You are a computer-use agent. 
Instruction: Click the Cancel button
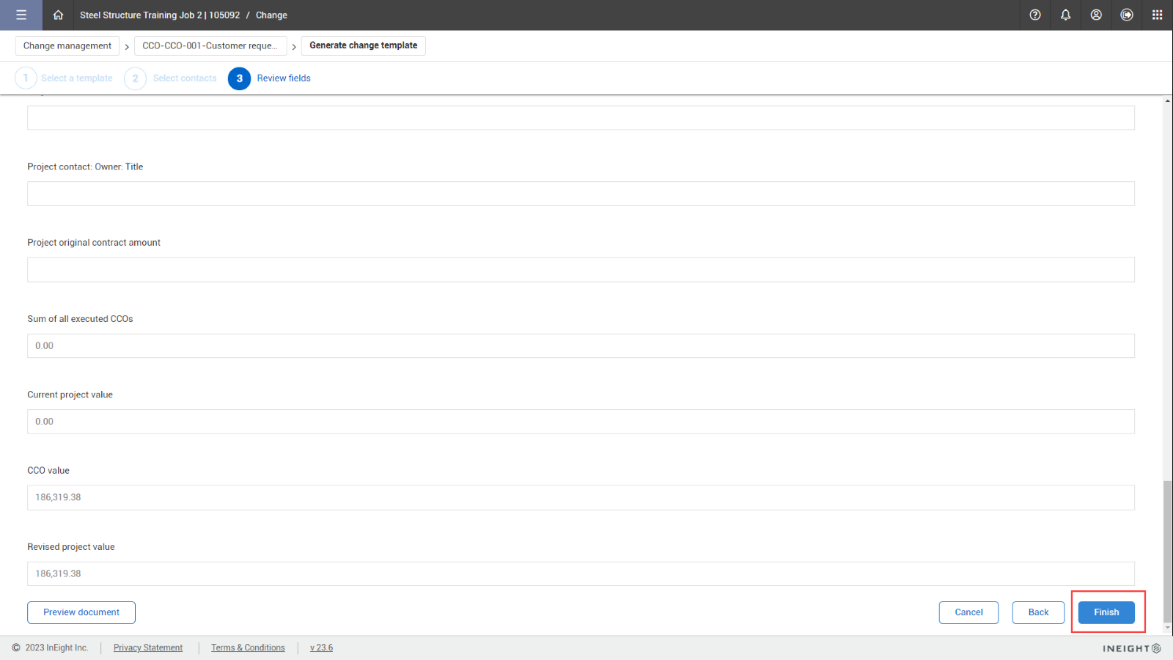pos(968,612)
